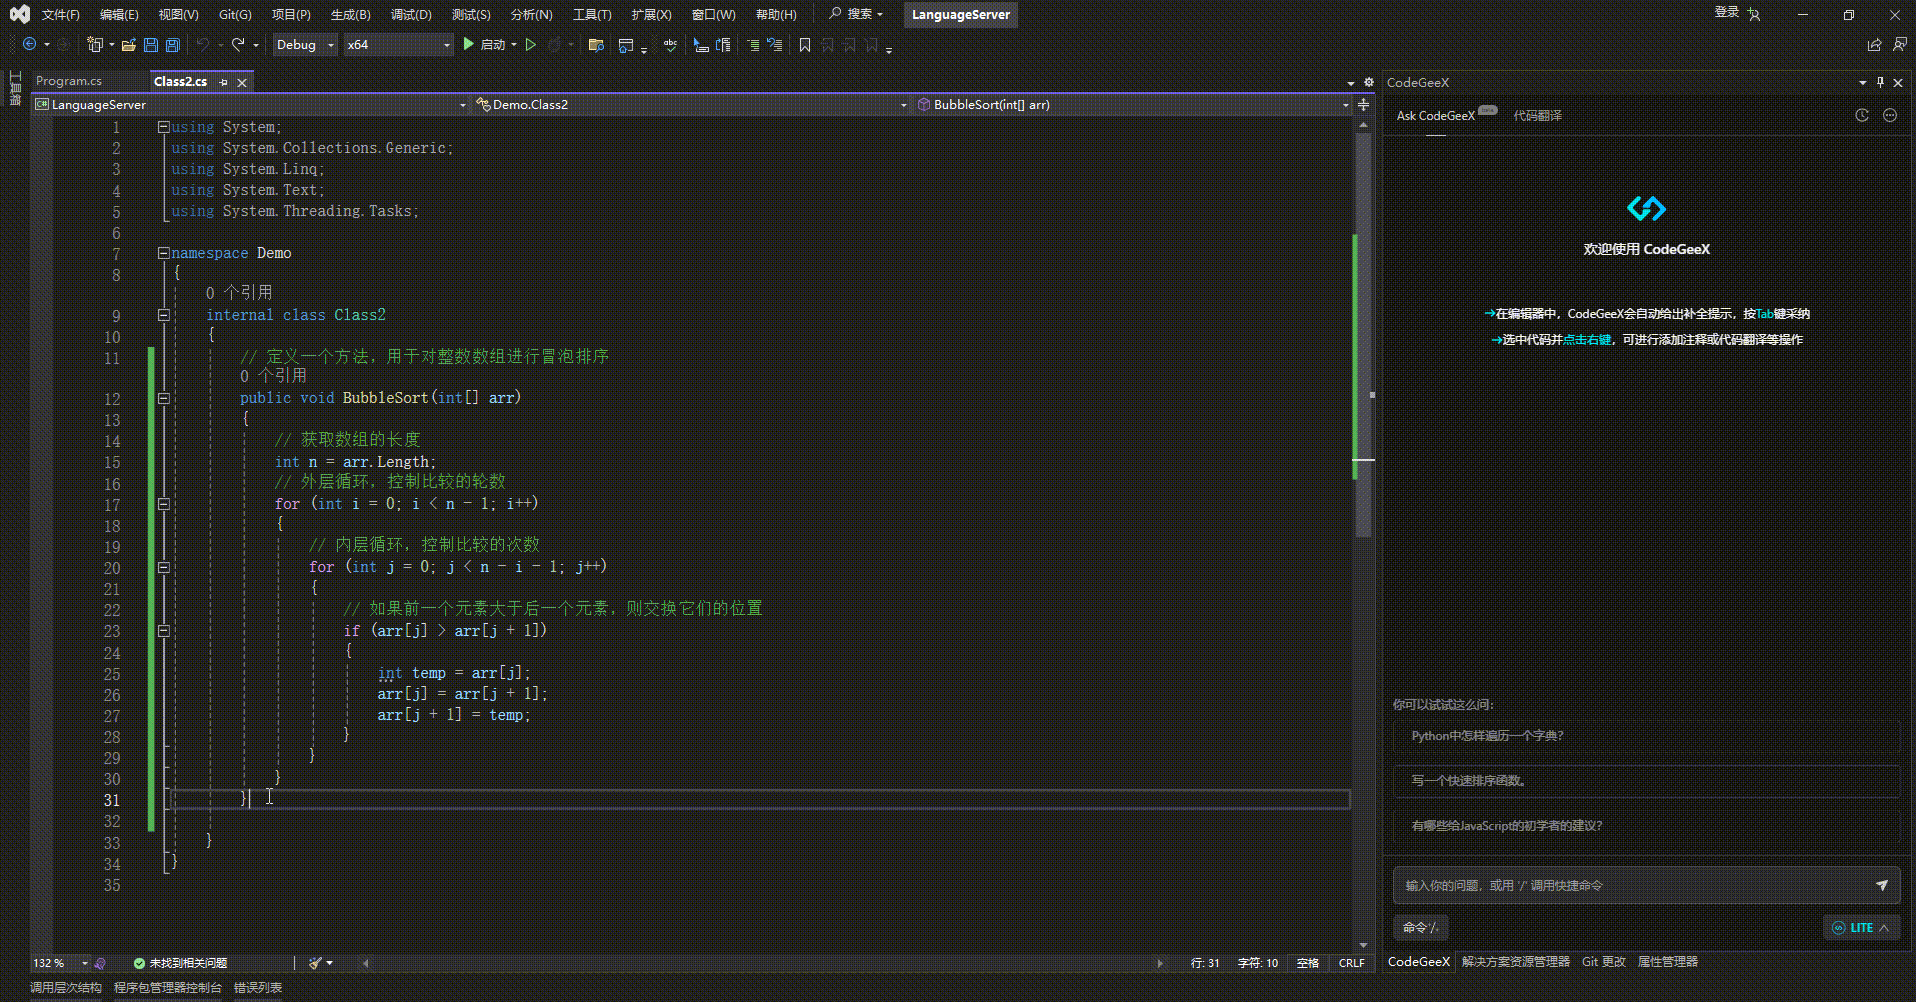Open the 文件(F) menu

click(60, 14)
